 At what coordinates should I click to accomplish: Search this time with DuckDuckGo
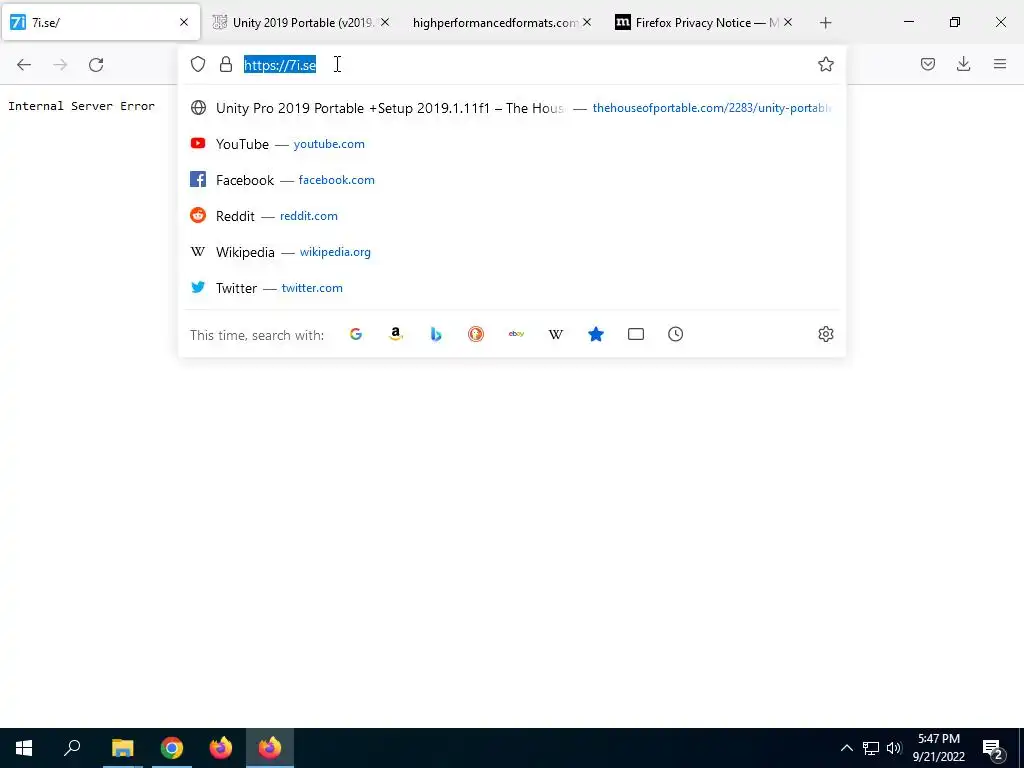pos(475,334)
